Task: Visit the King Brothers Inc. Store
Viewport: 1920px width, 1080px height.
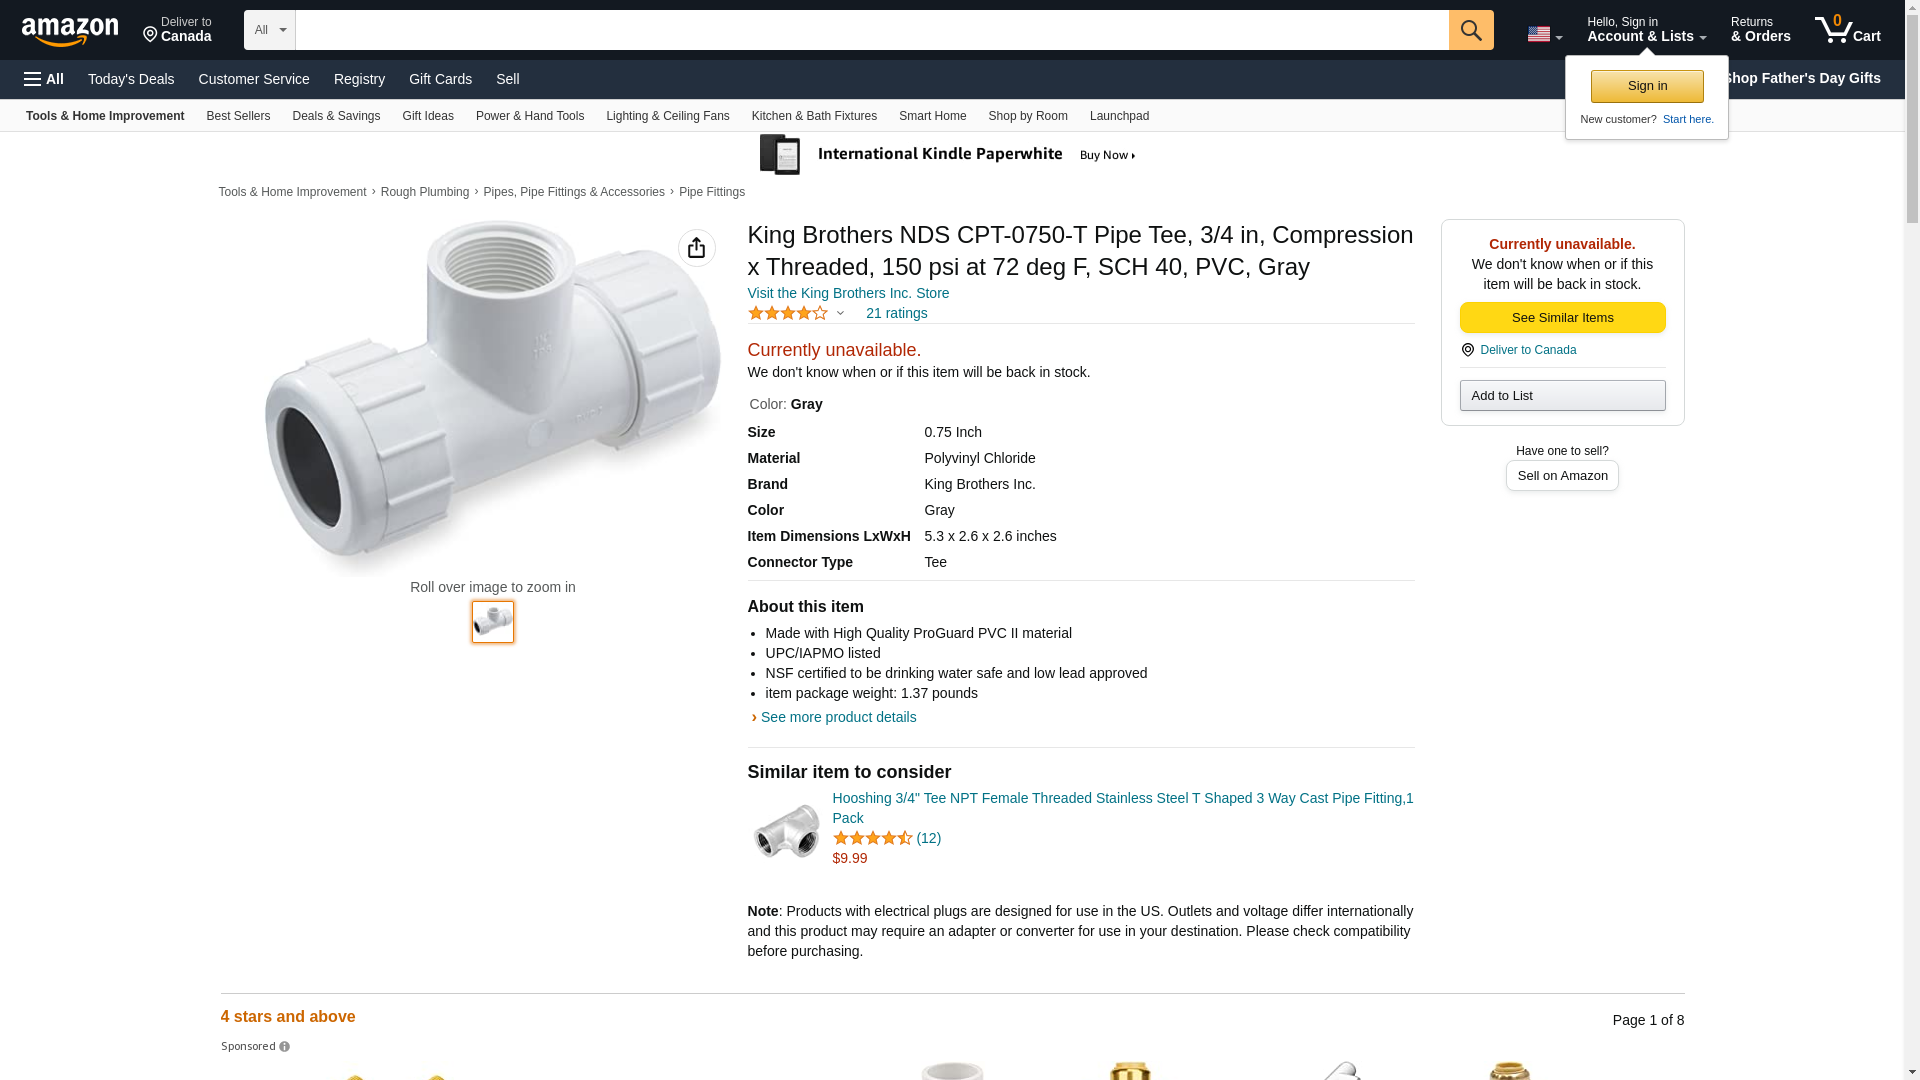Action: click(x=848, y=293)
